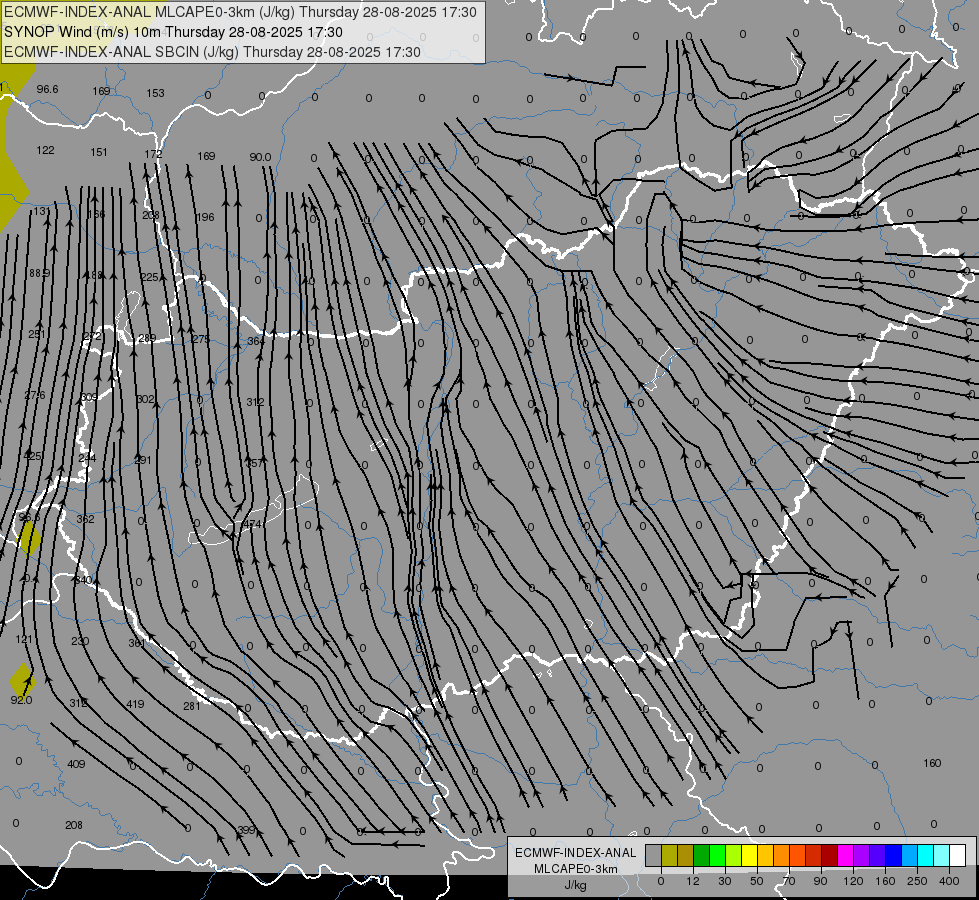This screenshot has height=900, width=979.
Task: Click the map value 302
Action: 145,399
